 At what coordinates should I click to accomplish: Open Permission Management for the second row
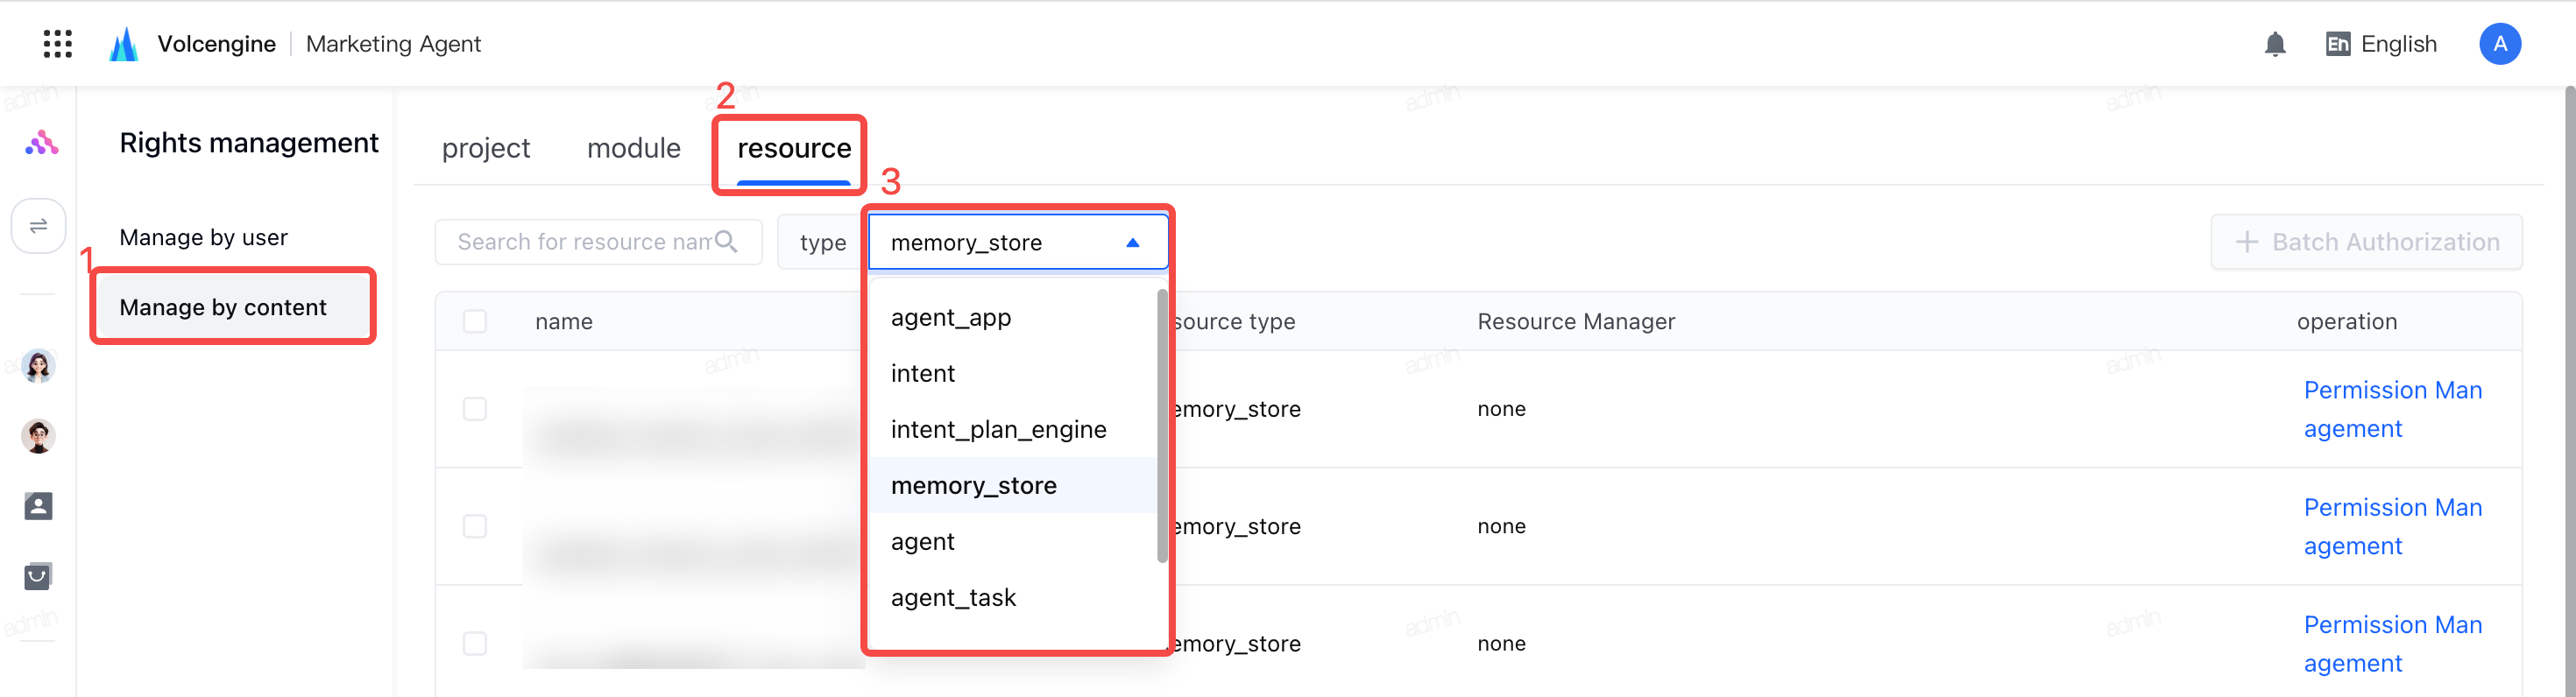pyautogui.click(x=2393, y=526)
